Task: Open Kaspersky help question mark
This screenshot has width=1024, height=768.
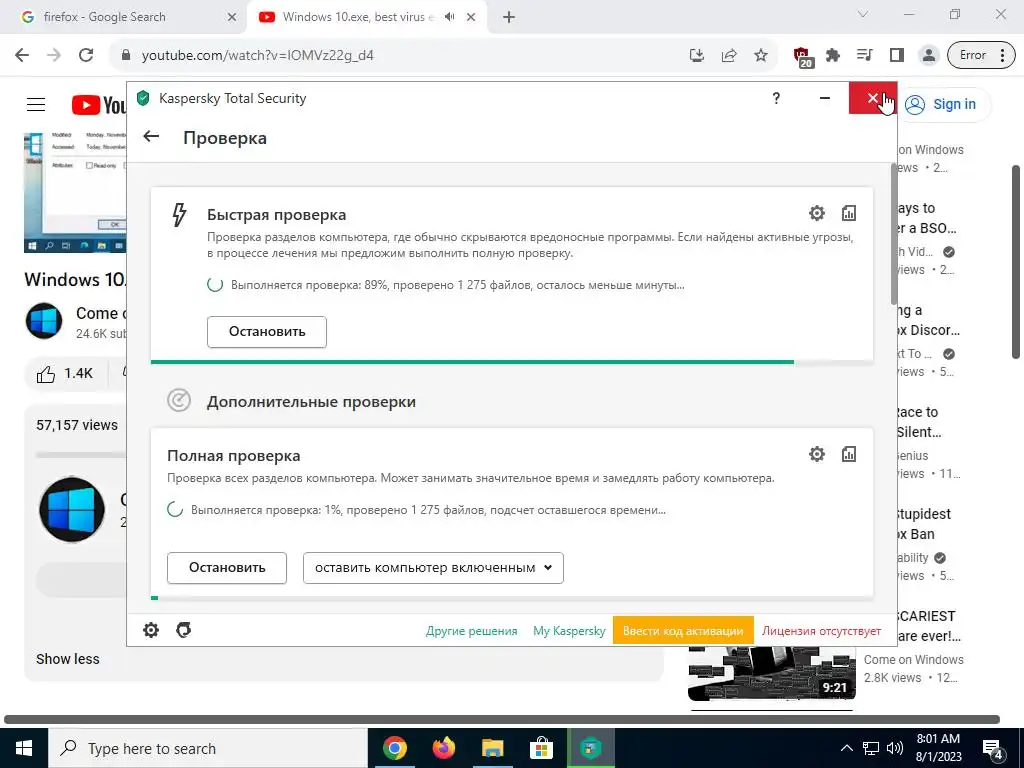Action: 776,99
